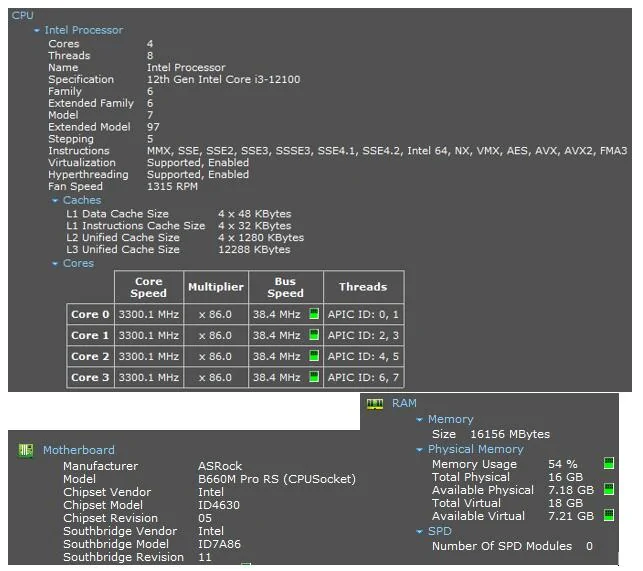Image resolution: width=643 pixels, height=571 pixels.
Task: Click the ASRock manufacturer value
Action: tap(220, 466)
